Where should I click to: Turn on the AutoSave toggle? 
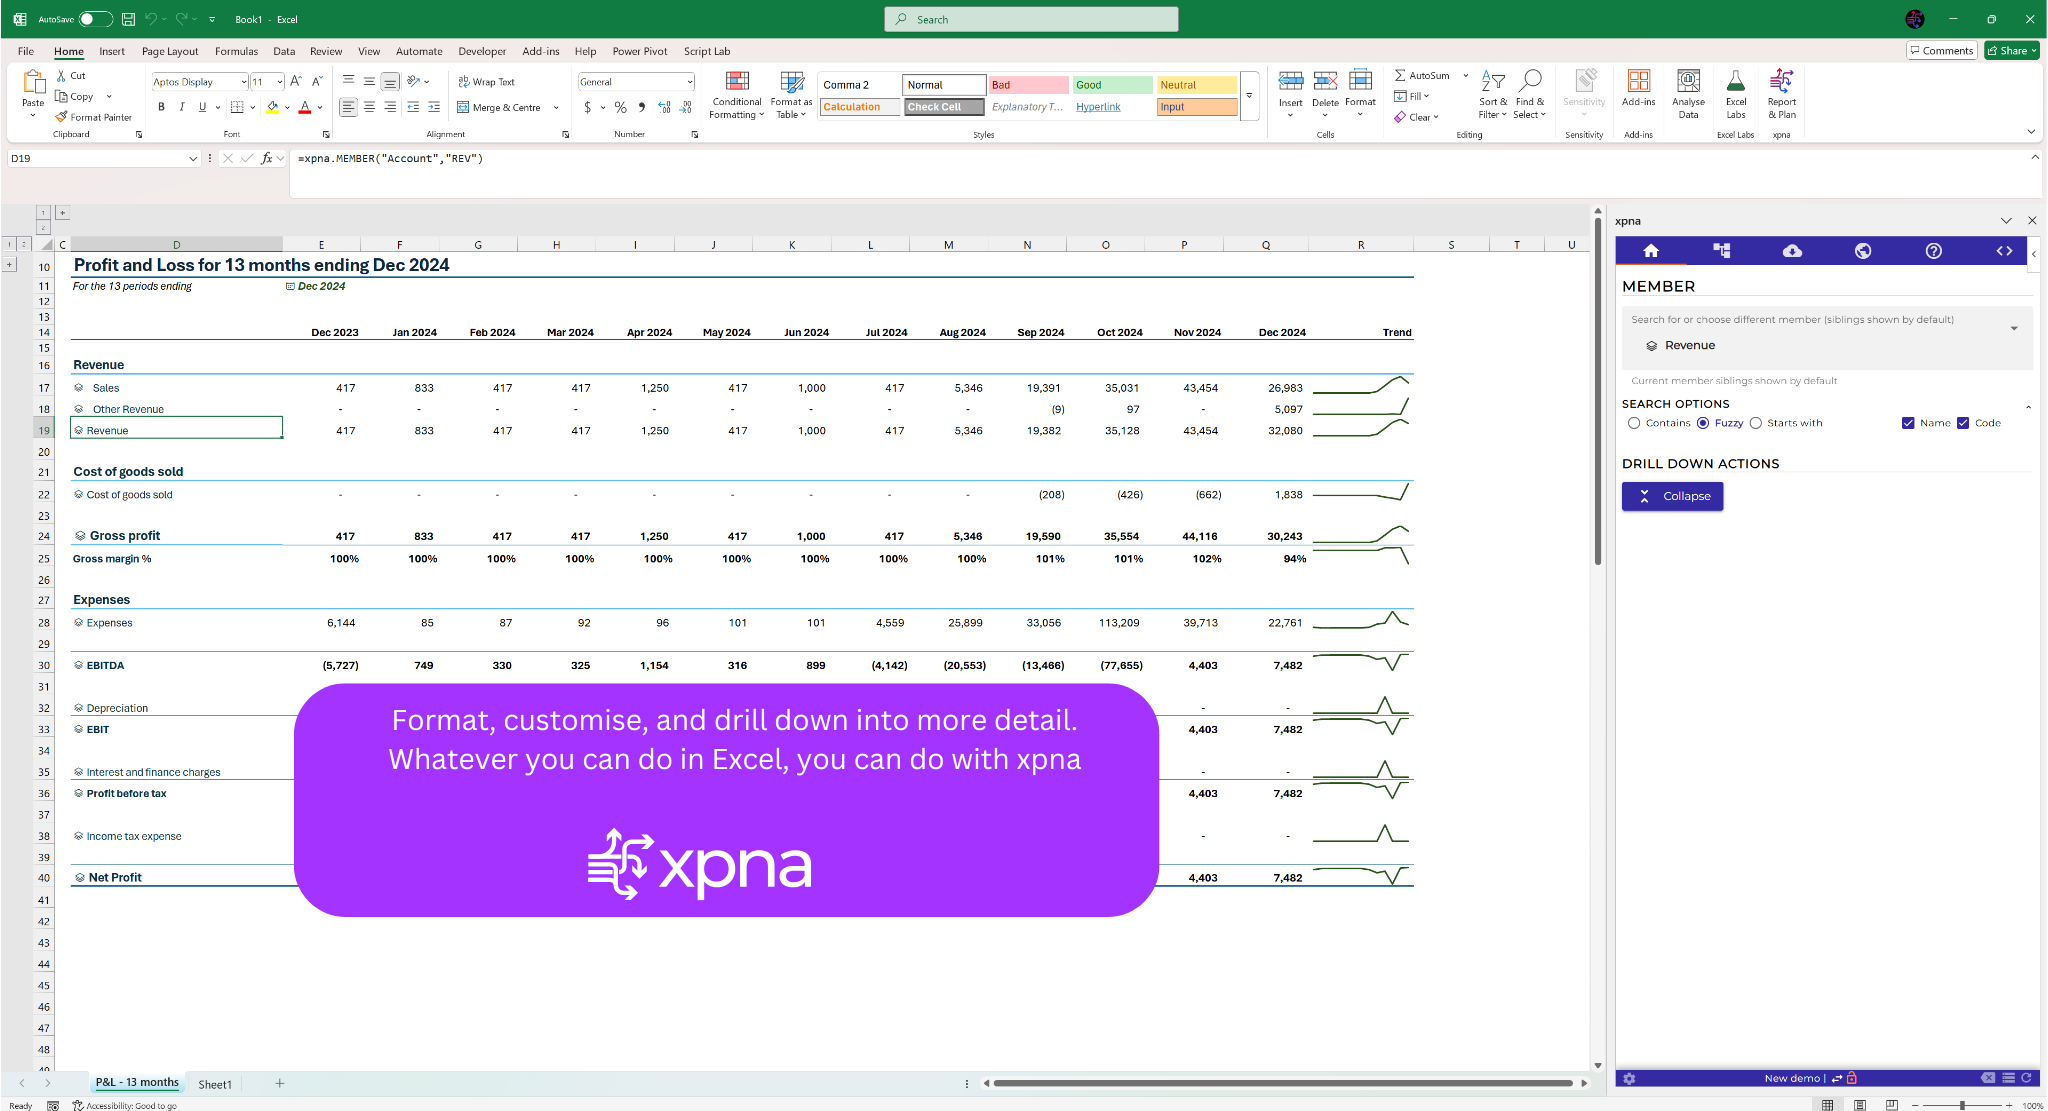pos(95,19)
